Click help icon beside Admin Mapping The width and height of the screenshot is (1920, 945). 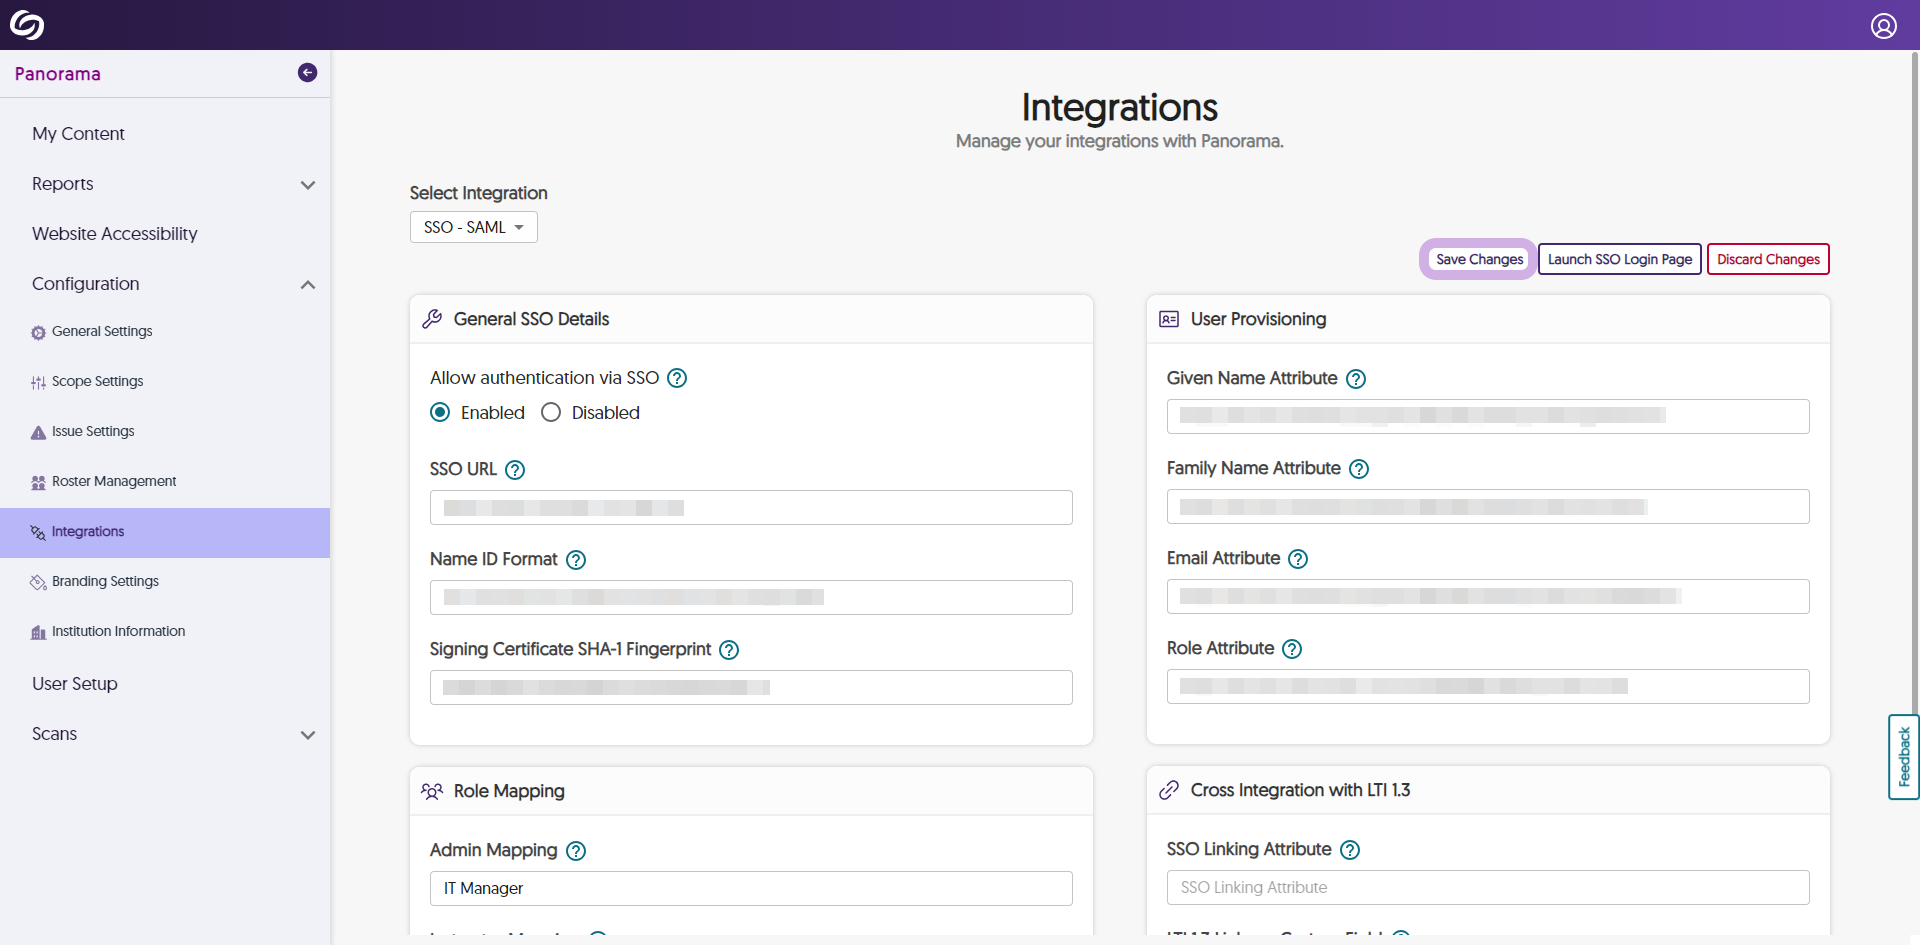(576, 851)
